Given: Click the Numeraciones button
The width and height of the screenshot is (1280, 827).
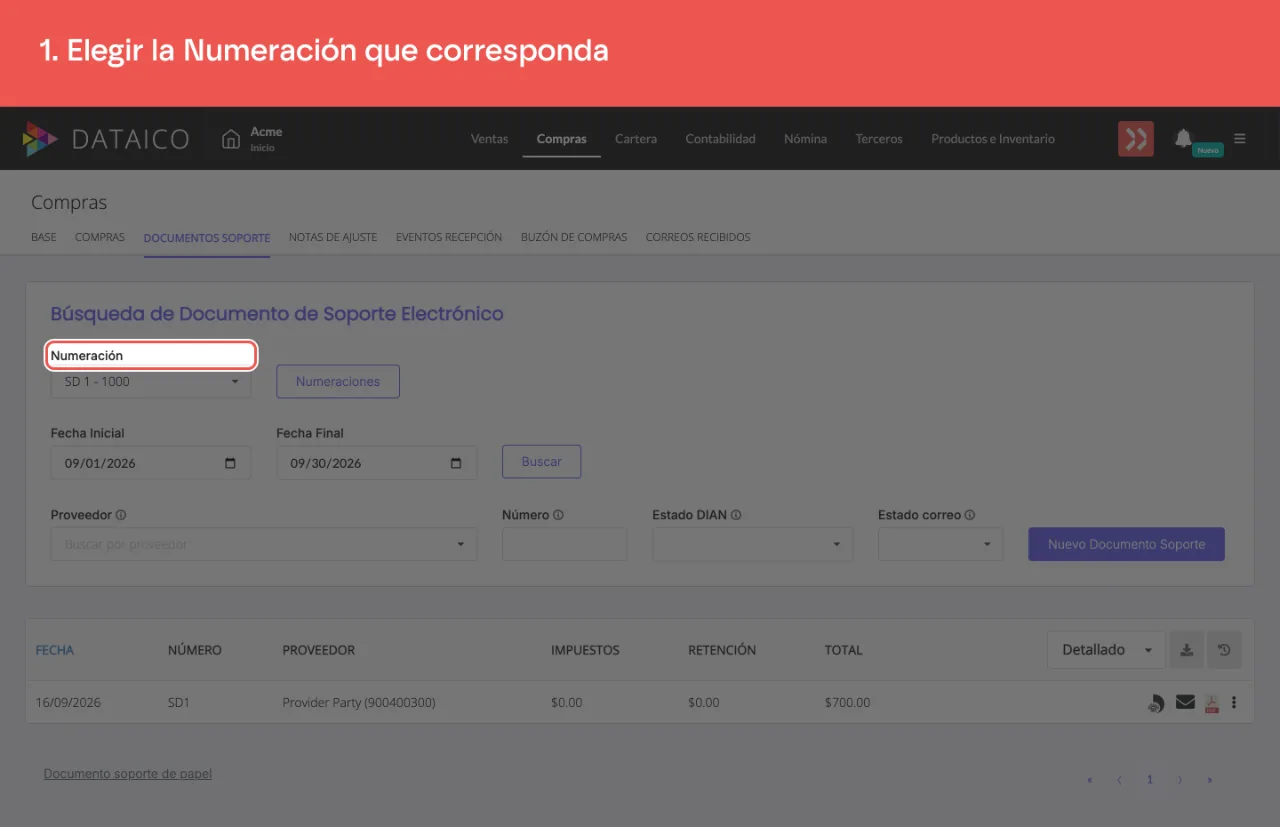Looking at the screenshot, I should (338, 381).
